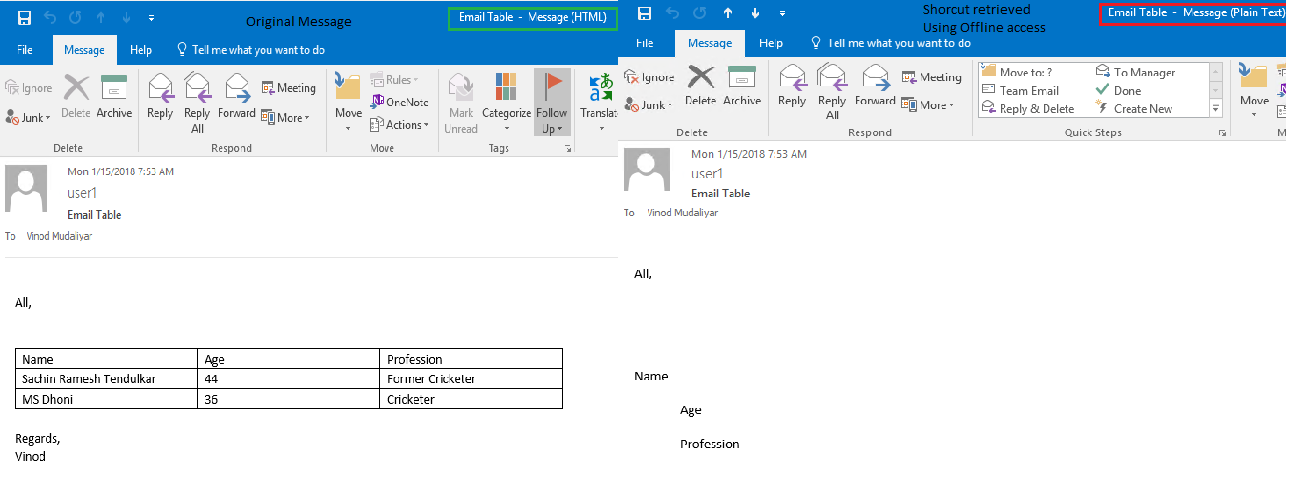Click Mark Unread in HTML message window
This screenshot has height=481, width=1292.
(461, 104)
